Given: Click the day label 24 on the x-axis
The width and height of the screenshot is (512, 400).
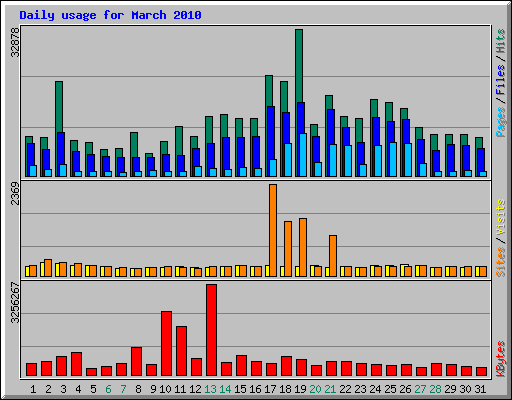Looking at the screenshot, I should [375, 389].
